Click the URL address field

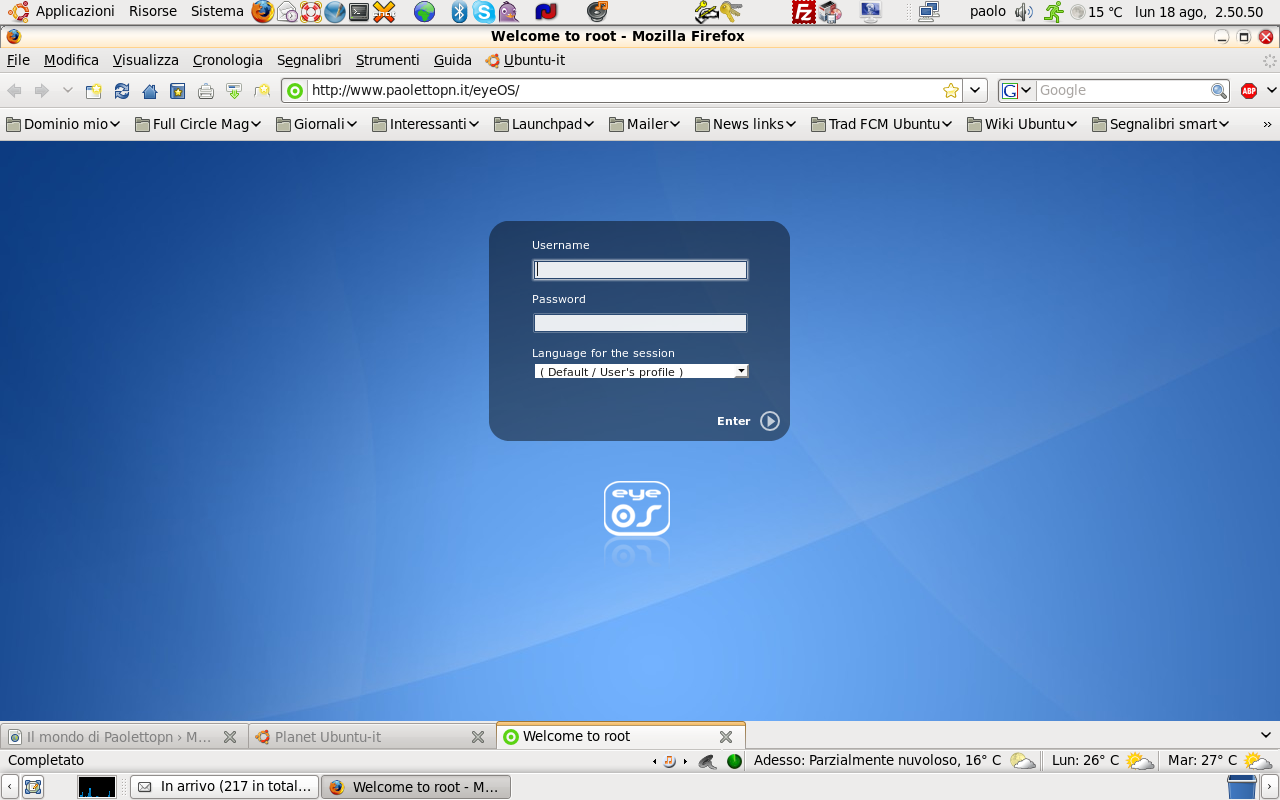coord(624,90)
